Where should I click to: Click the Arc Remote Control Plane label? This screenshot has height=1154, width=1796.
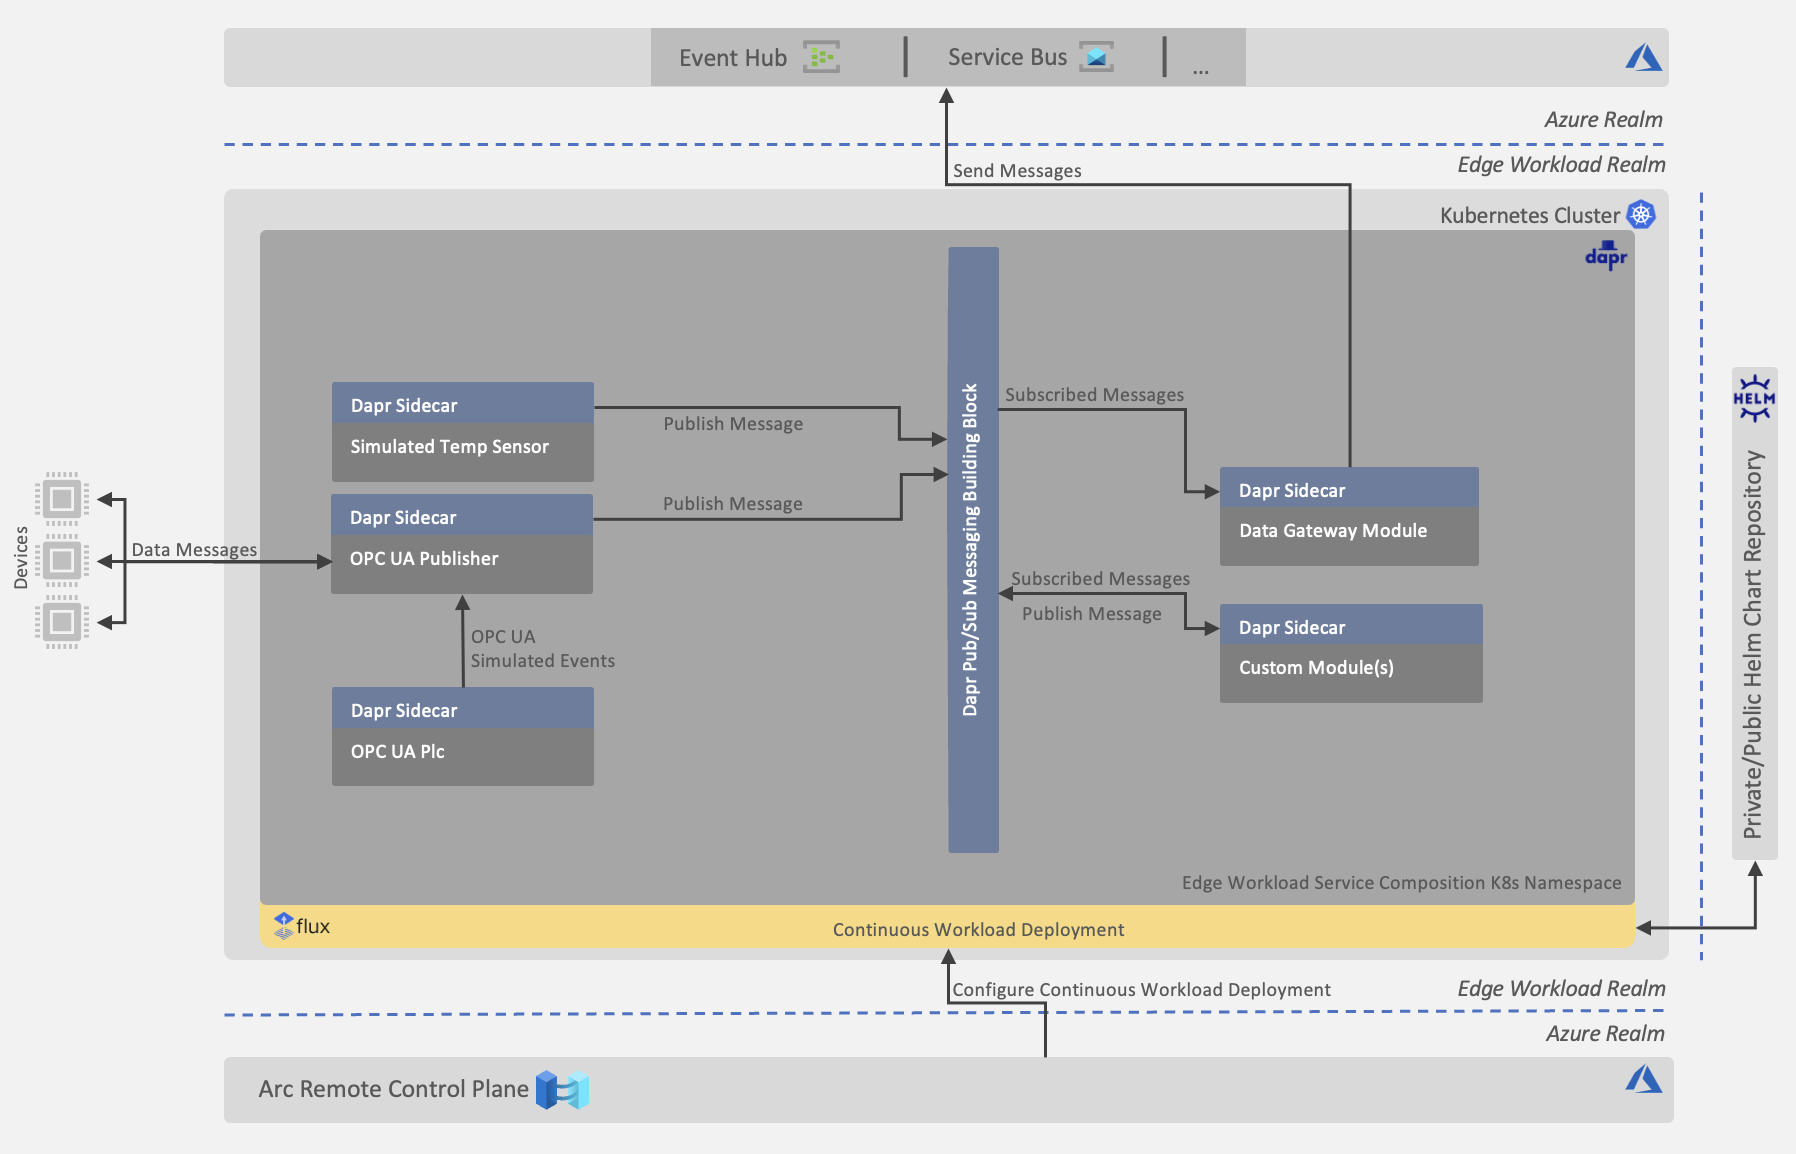(x=393, y=1089)
